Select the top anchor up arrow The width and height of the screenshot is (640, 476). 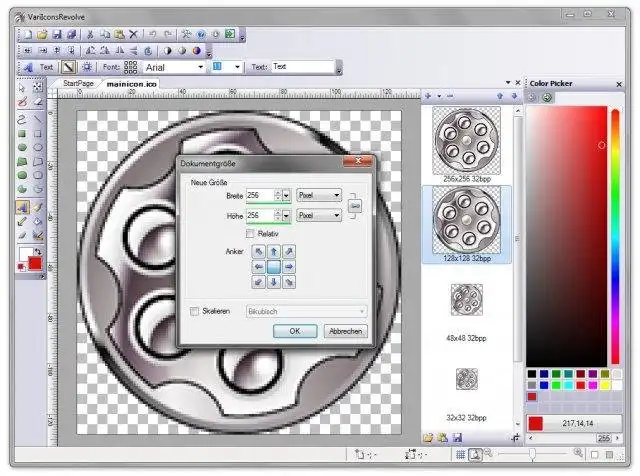(x=273, y=251)
